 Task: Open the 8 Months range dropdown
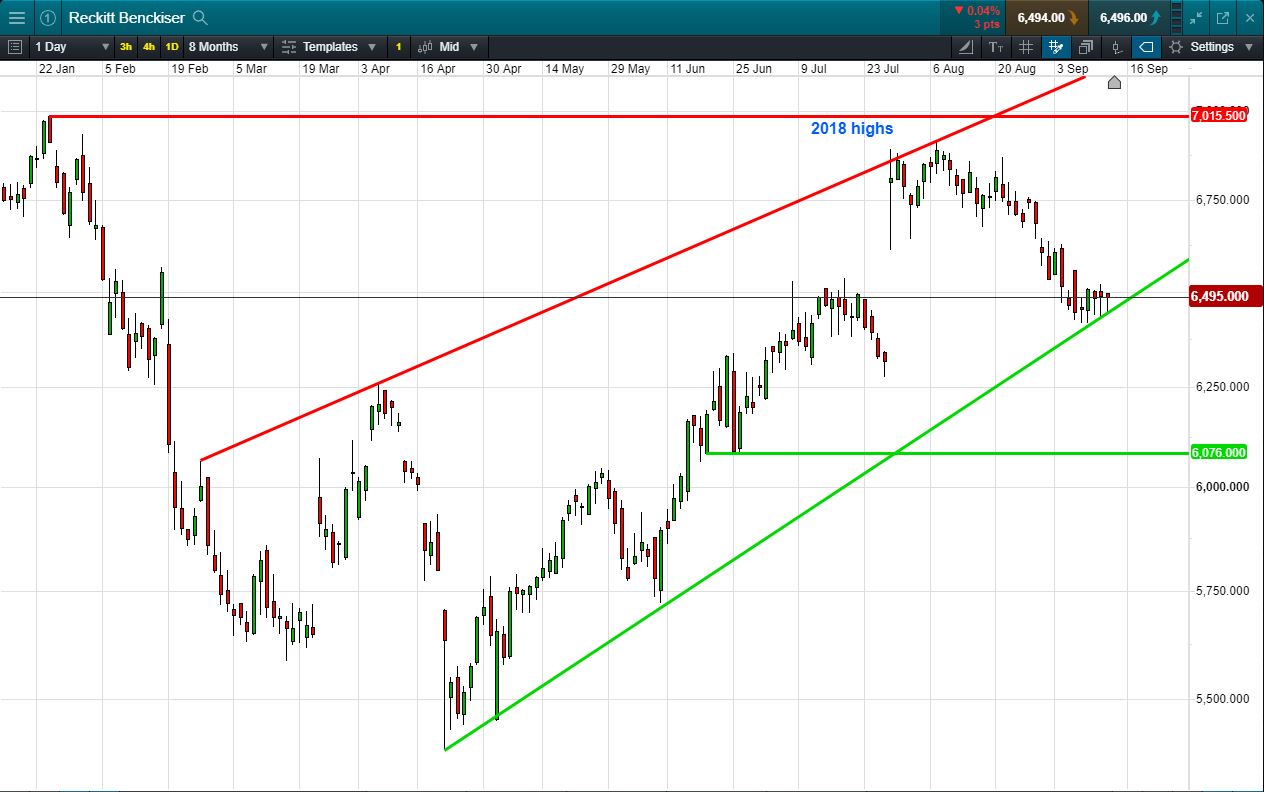point(228,47)
